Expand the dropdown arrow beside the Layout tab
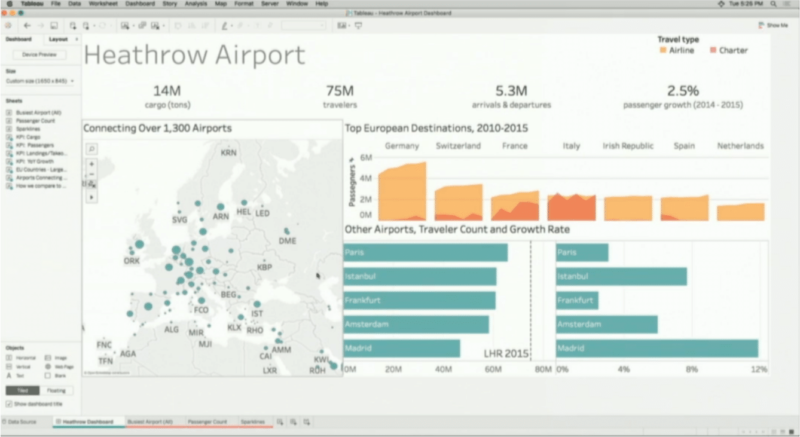The image size is (800, 437). click(77, 39)
